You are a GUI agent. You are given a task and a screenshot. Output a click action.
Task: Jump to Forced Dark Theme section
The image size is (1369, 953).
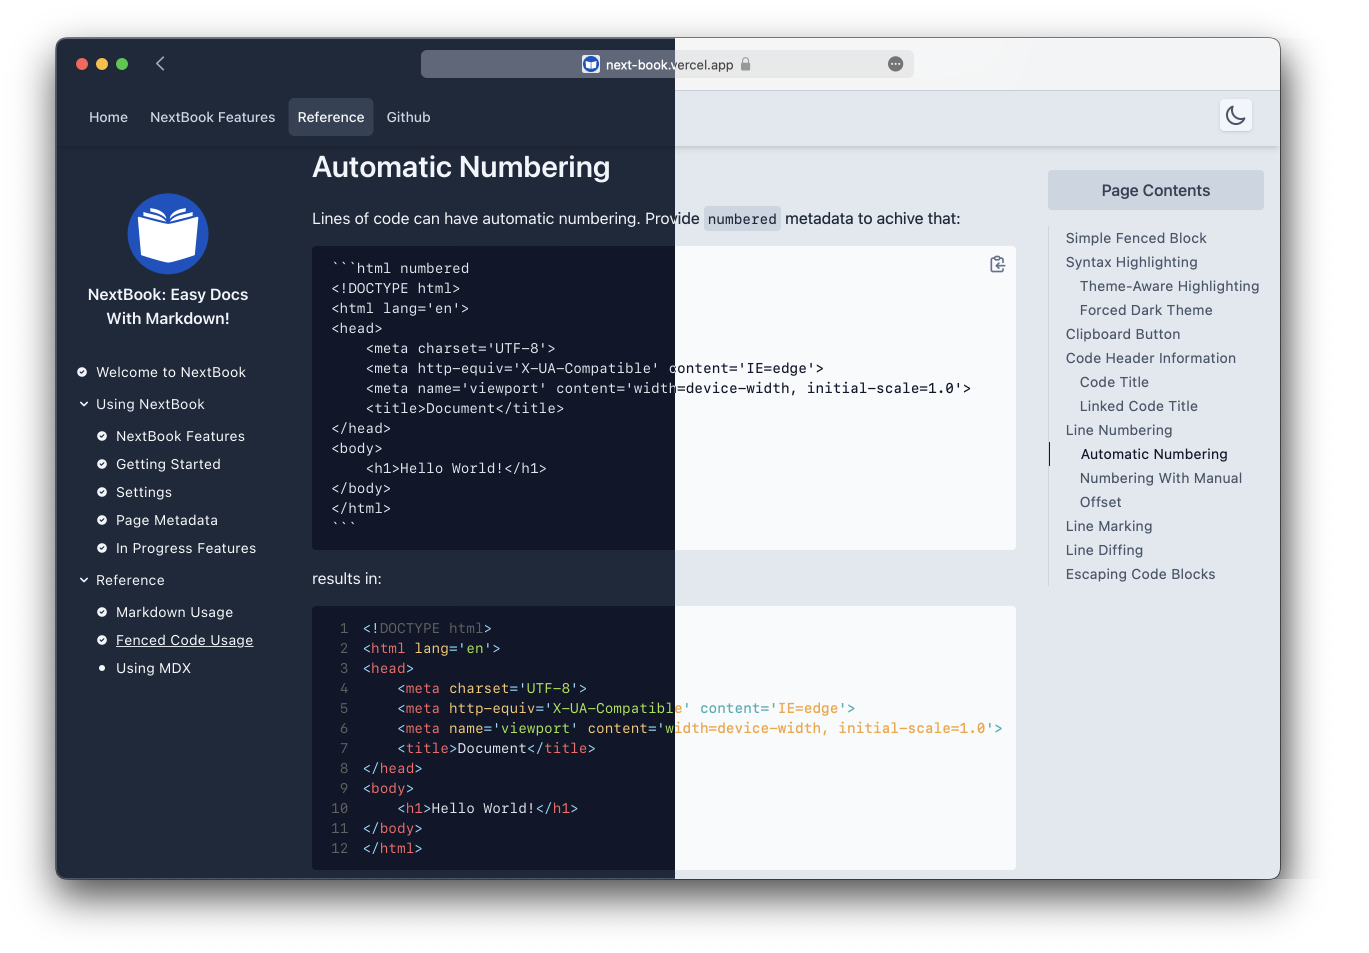1146,310
